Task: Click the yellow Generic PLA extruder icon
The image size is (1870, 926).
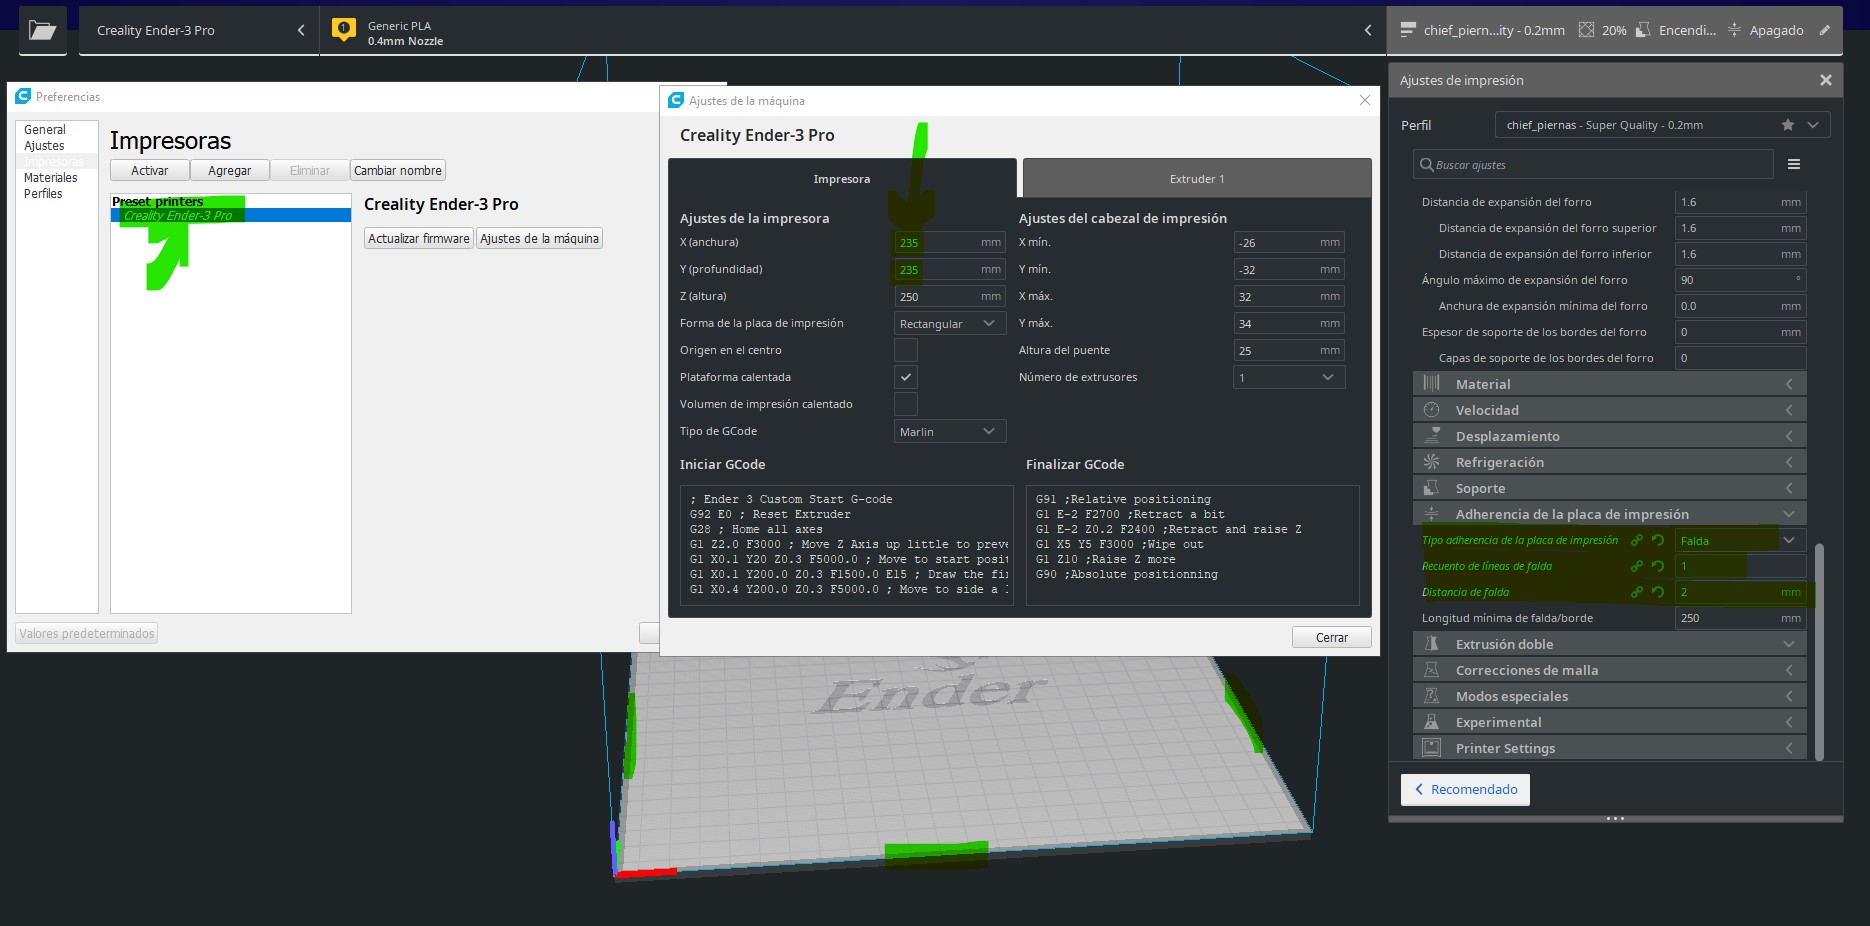Action: [x=344, y=30]
